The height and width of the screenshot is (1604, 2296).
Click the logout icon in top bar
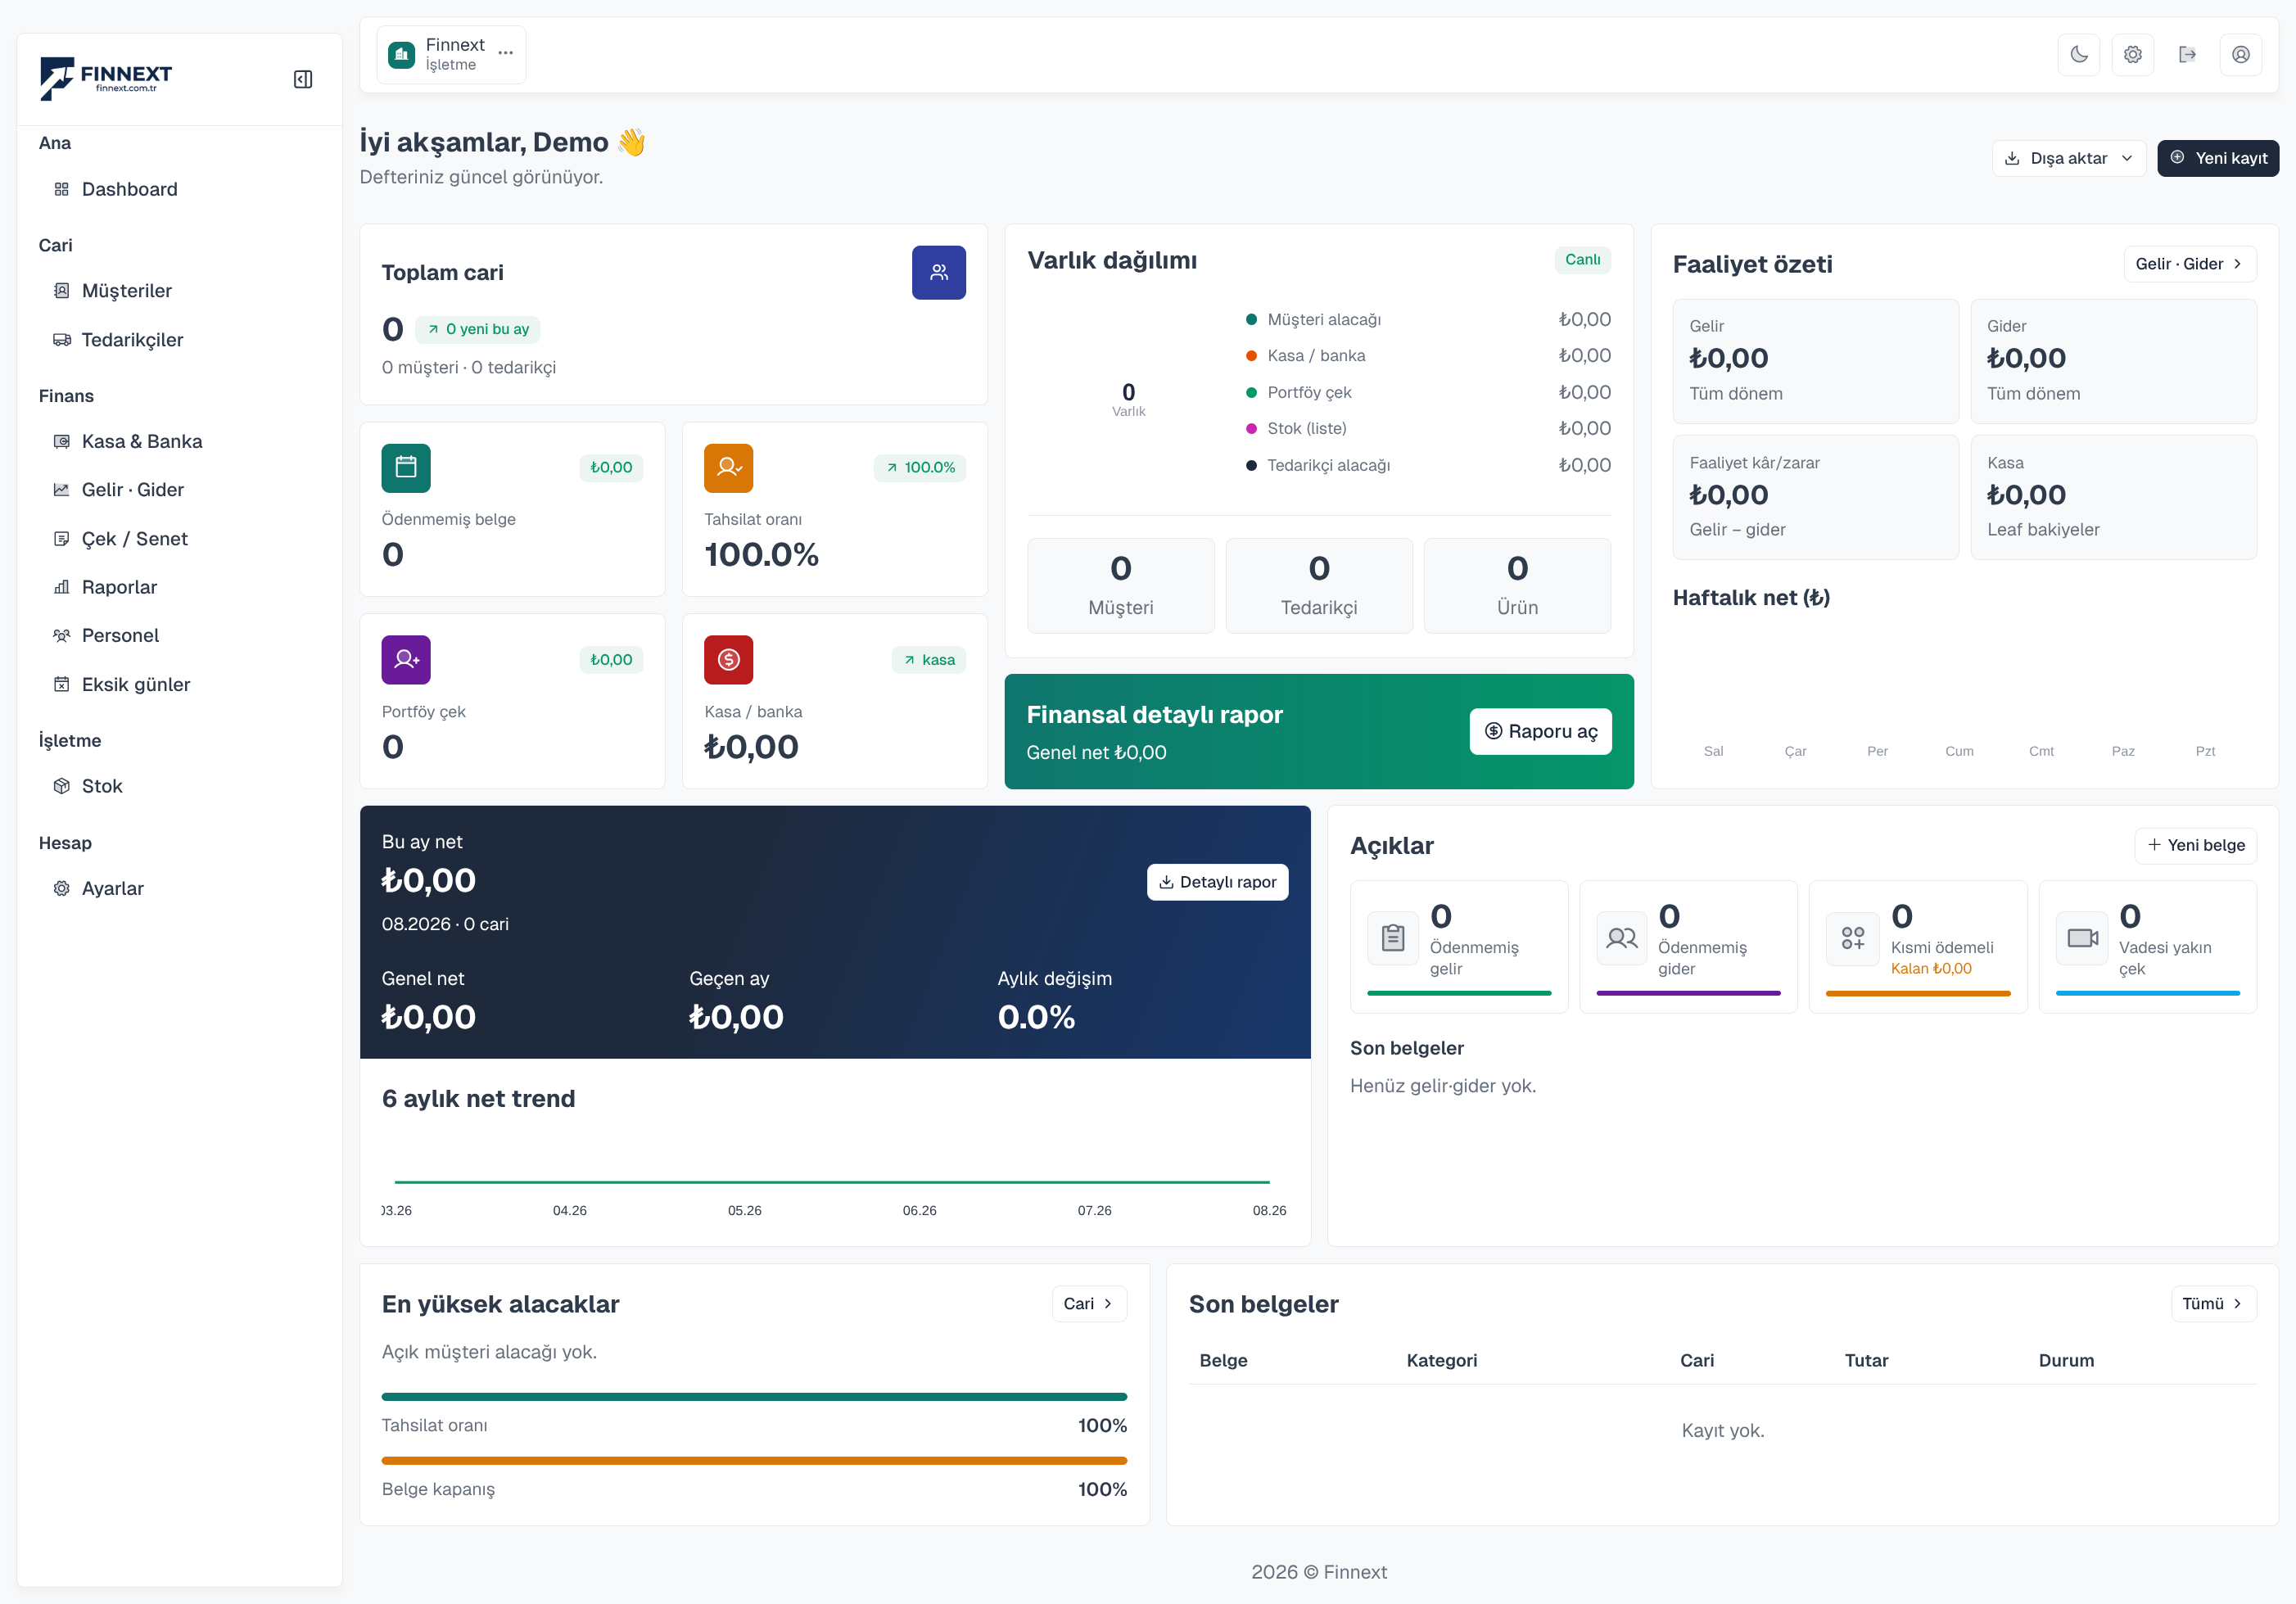2187,54
